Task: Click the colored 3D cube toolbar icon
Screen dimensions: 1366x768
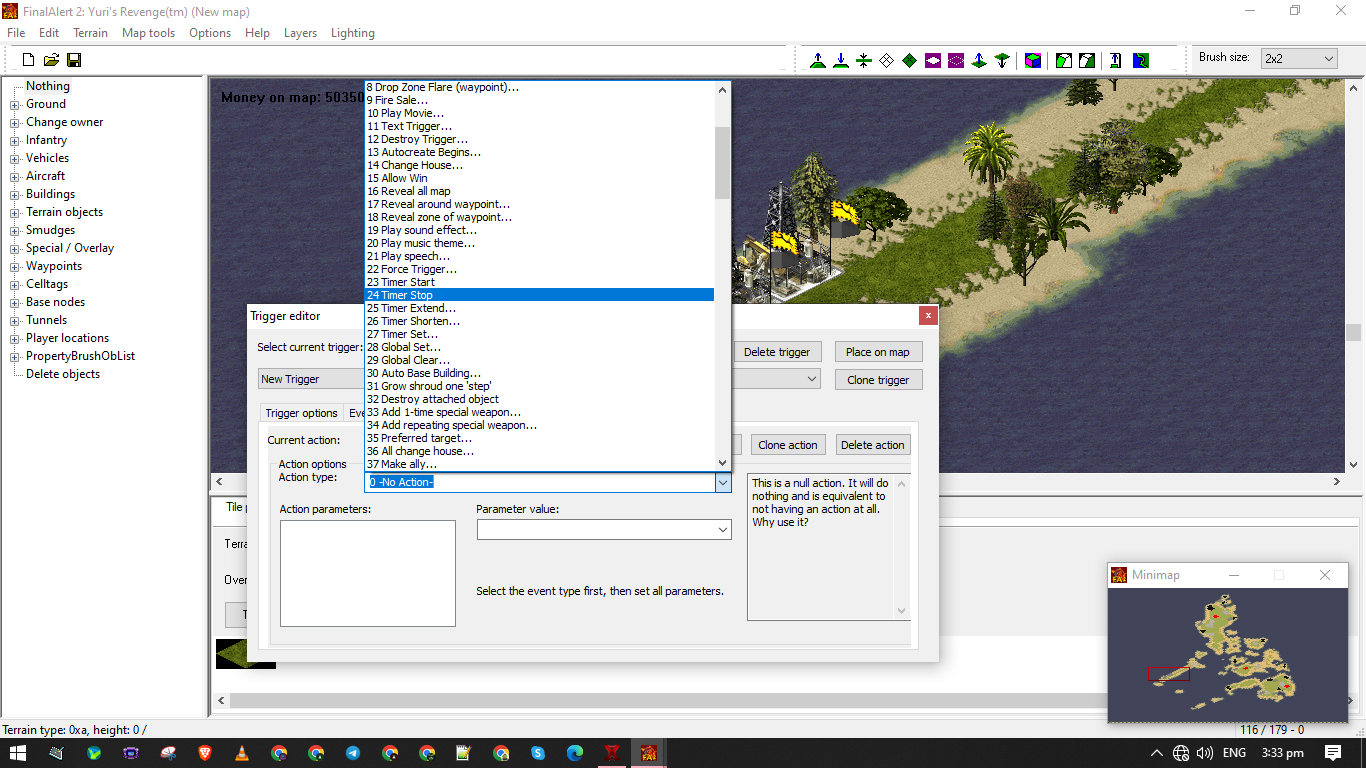Action: click(1033, 60)
